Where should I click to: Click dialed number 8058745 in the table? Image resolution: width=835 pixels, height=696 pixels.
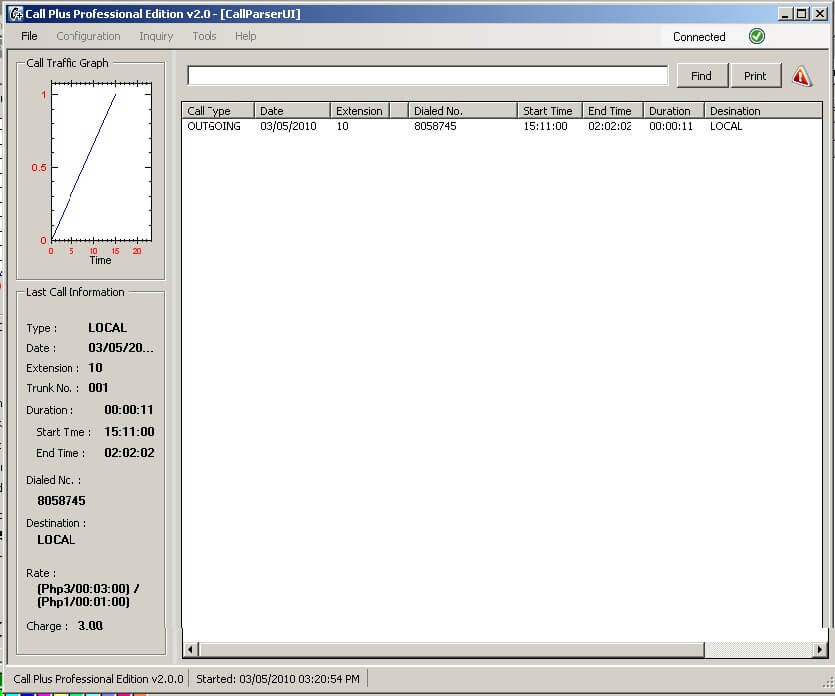click(x=435, y=126)
